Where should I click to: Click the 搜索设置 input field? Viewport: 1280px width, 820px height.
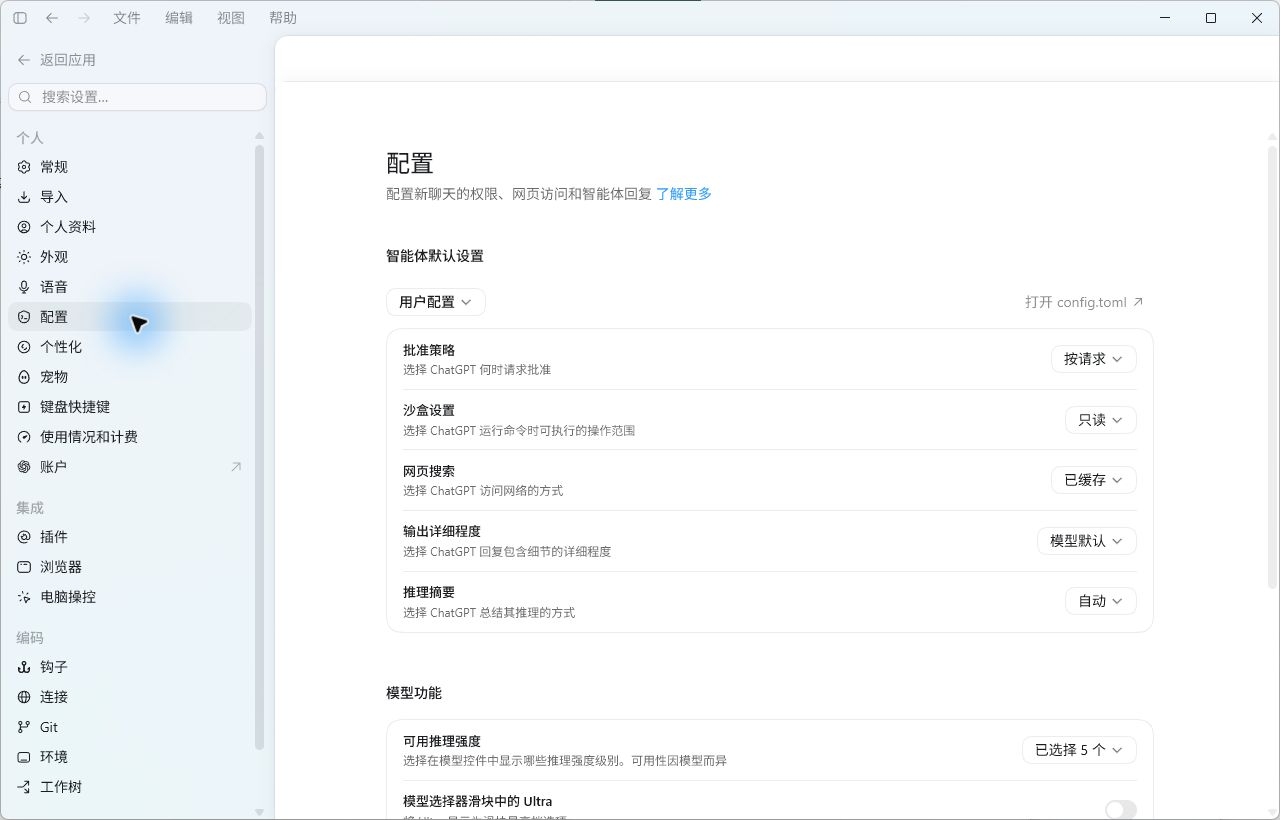pos(138,97)
